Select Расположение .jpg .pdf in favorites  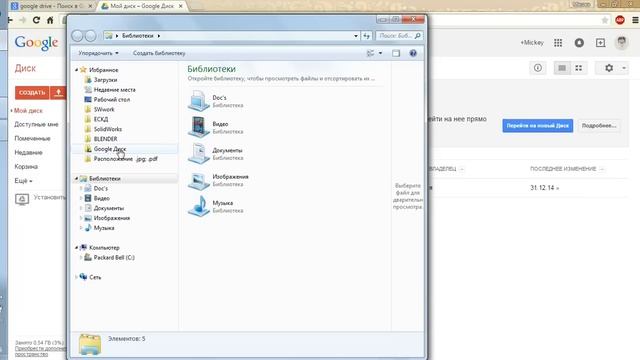125,159
